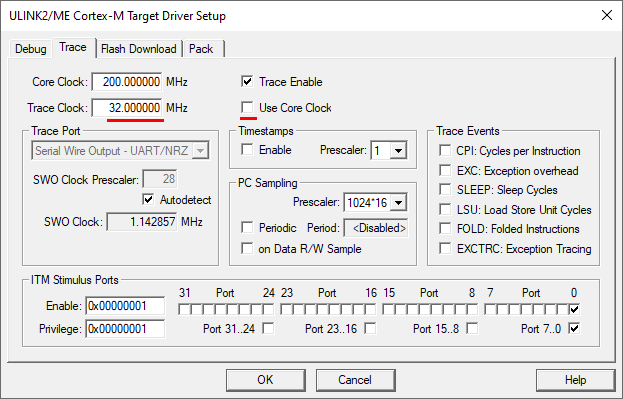This screenshot has height=399, width=623.
Task: Close the Target Driver Setup dialog
Action: point(607,15)
